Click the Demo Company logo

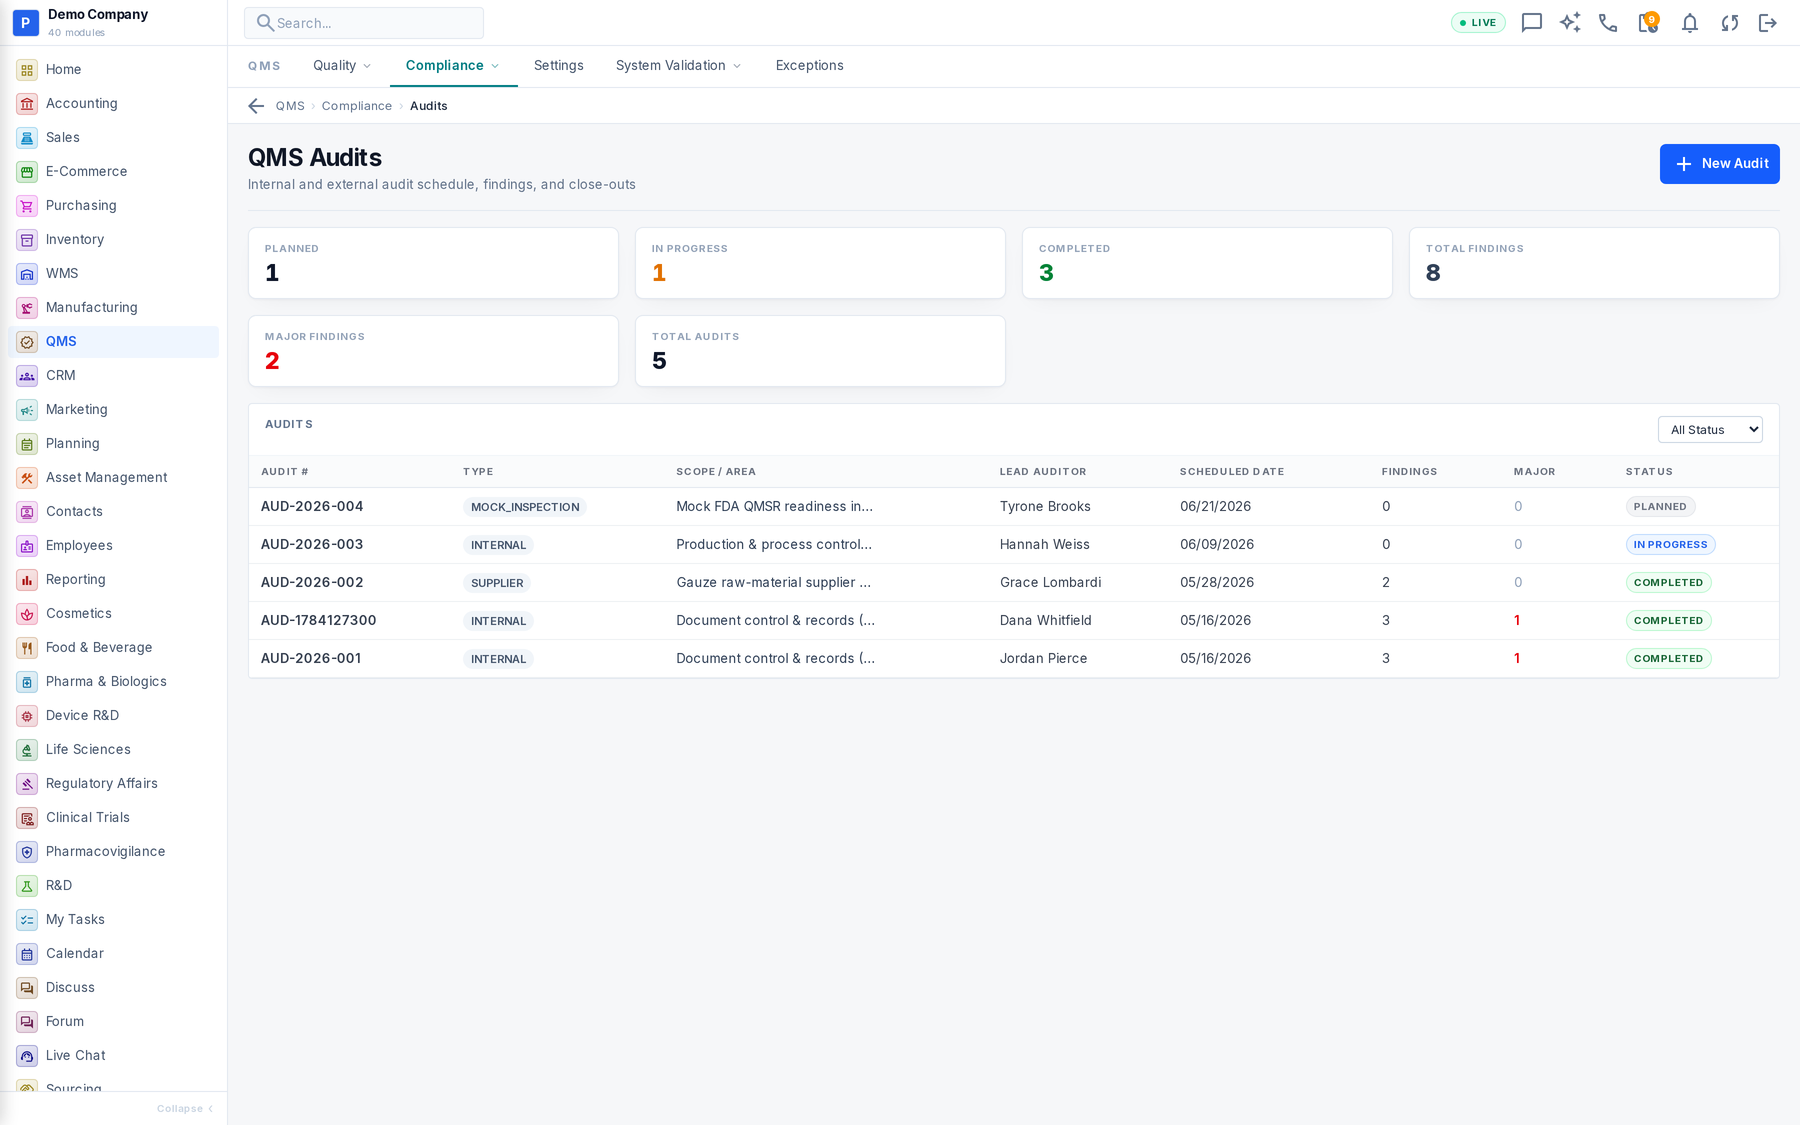tap(26, 22)
